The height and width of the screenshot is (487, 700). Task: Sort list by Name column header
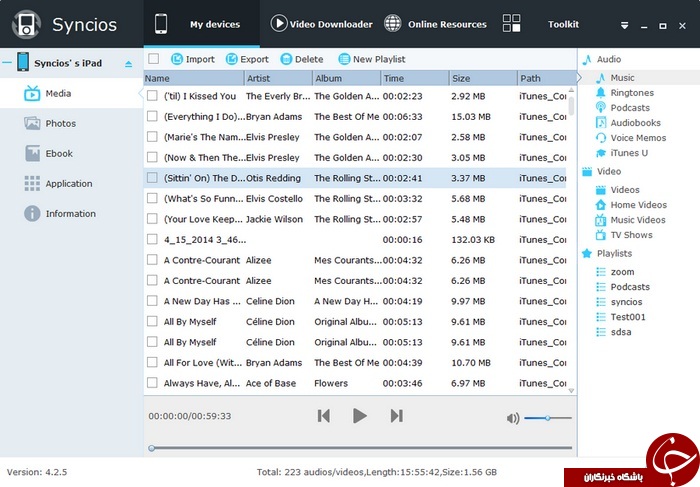click(x=194, y=78)
